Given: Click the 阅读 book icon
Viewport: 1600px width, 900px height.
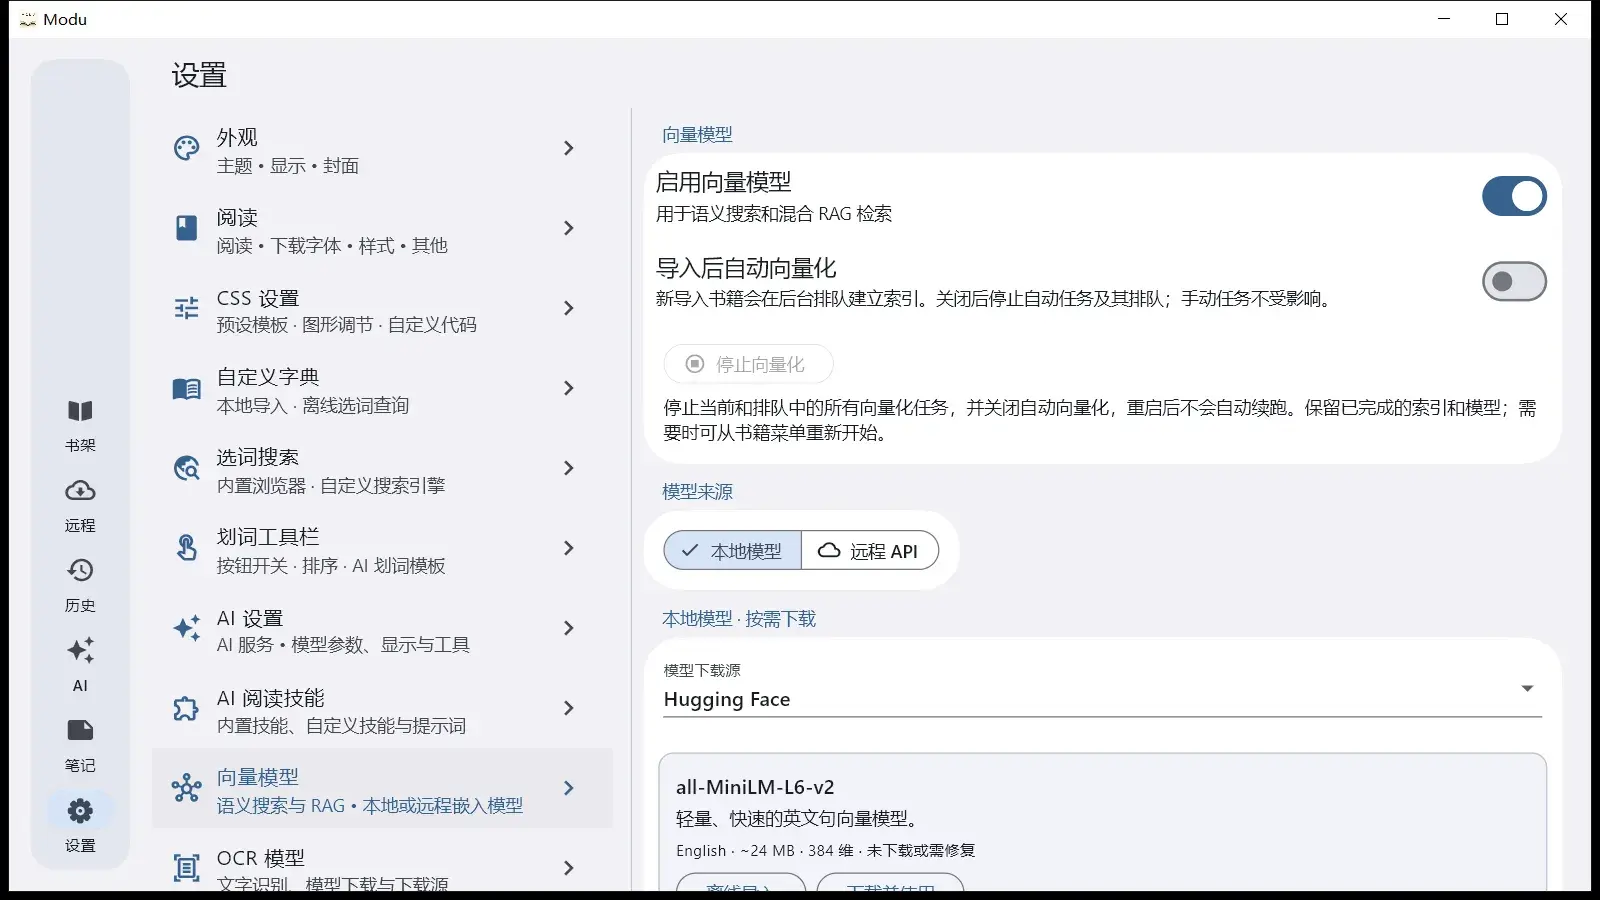Looking at the screenshot, I should [x=187, y=228].
